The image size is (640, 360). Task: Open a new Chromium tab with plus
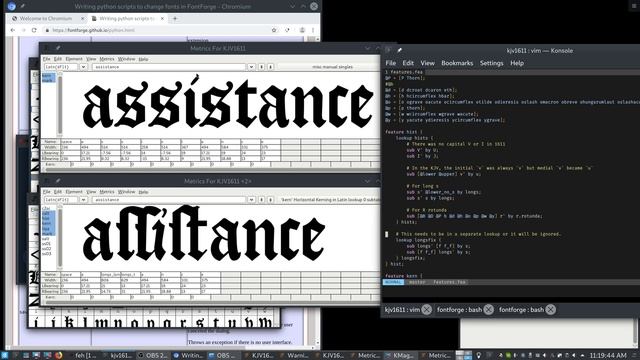[175, 18]
